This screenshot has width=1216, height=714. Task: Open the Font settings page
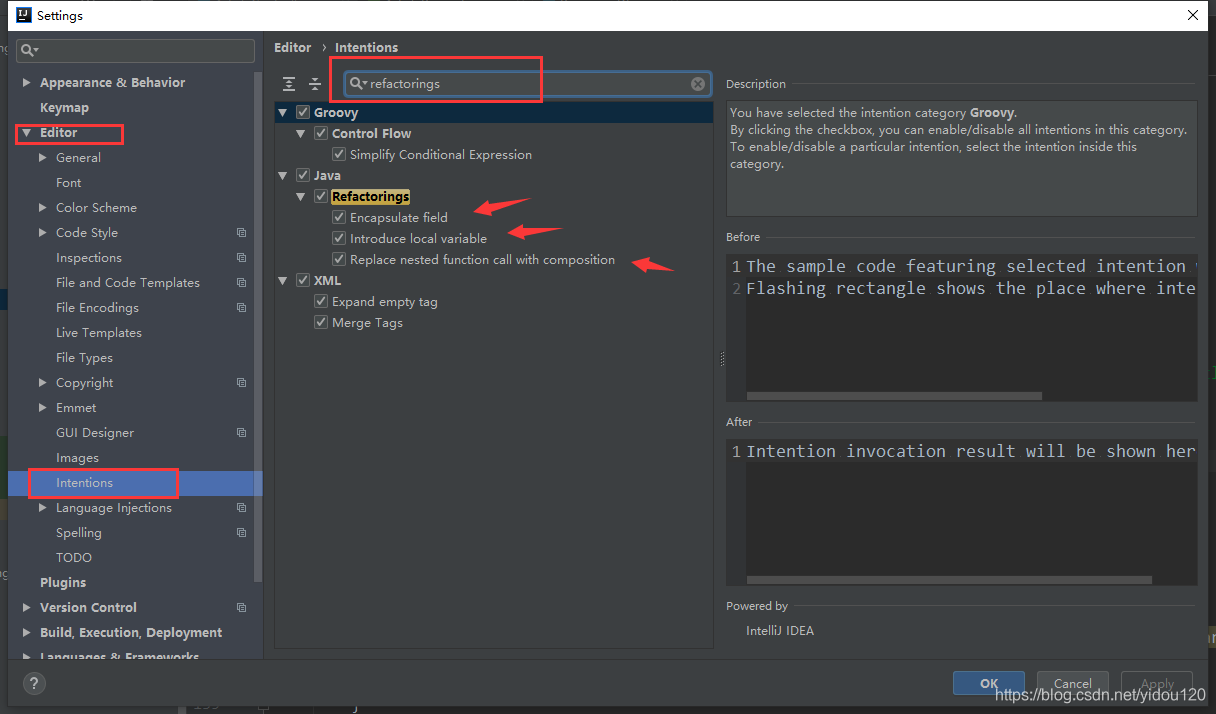tap(69, 183)
